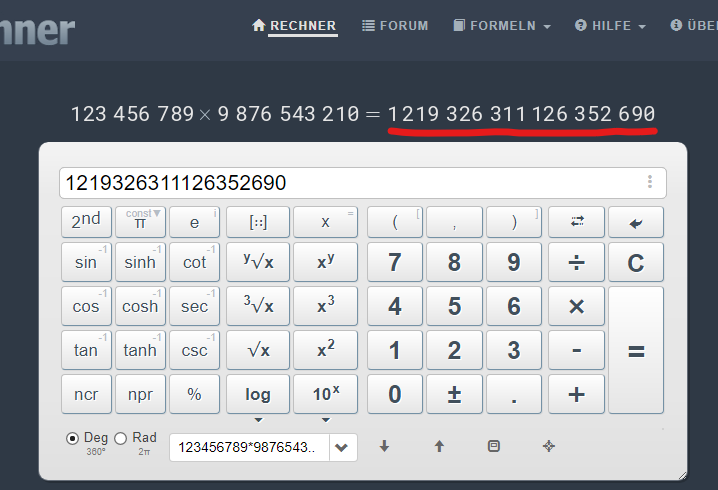This screenshot has width=718, height=490.
Task: Expand the arrow below log button
Action: click(258, 420)
